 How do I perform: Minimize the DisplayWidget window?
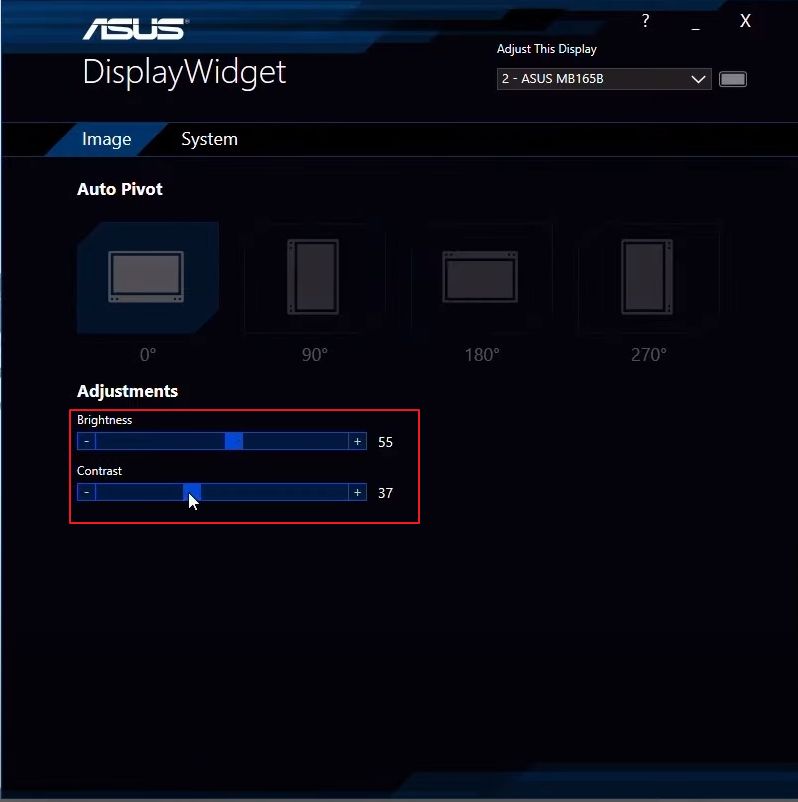click(695, 25)
